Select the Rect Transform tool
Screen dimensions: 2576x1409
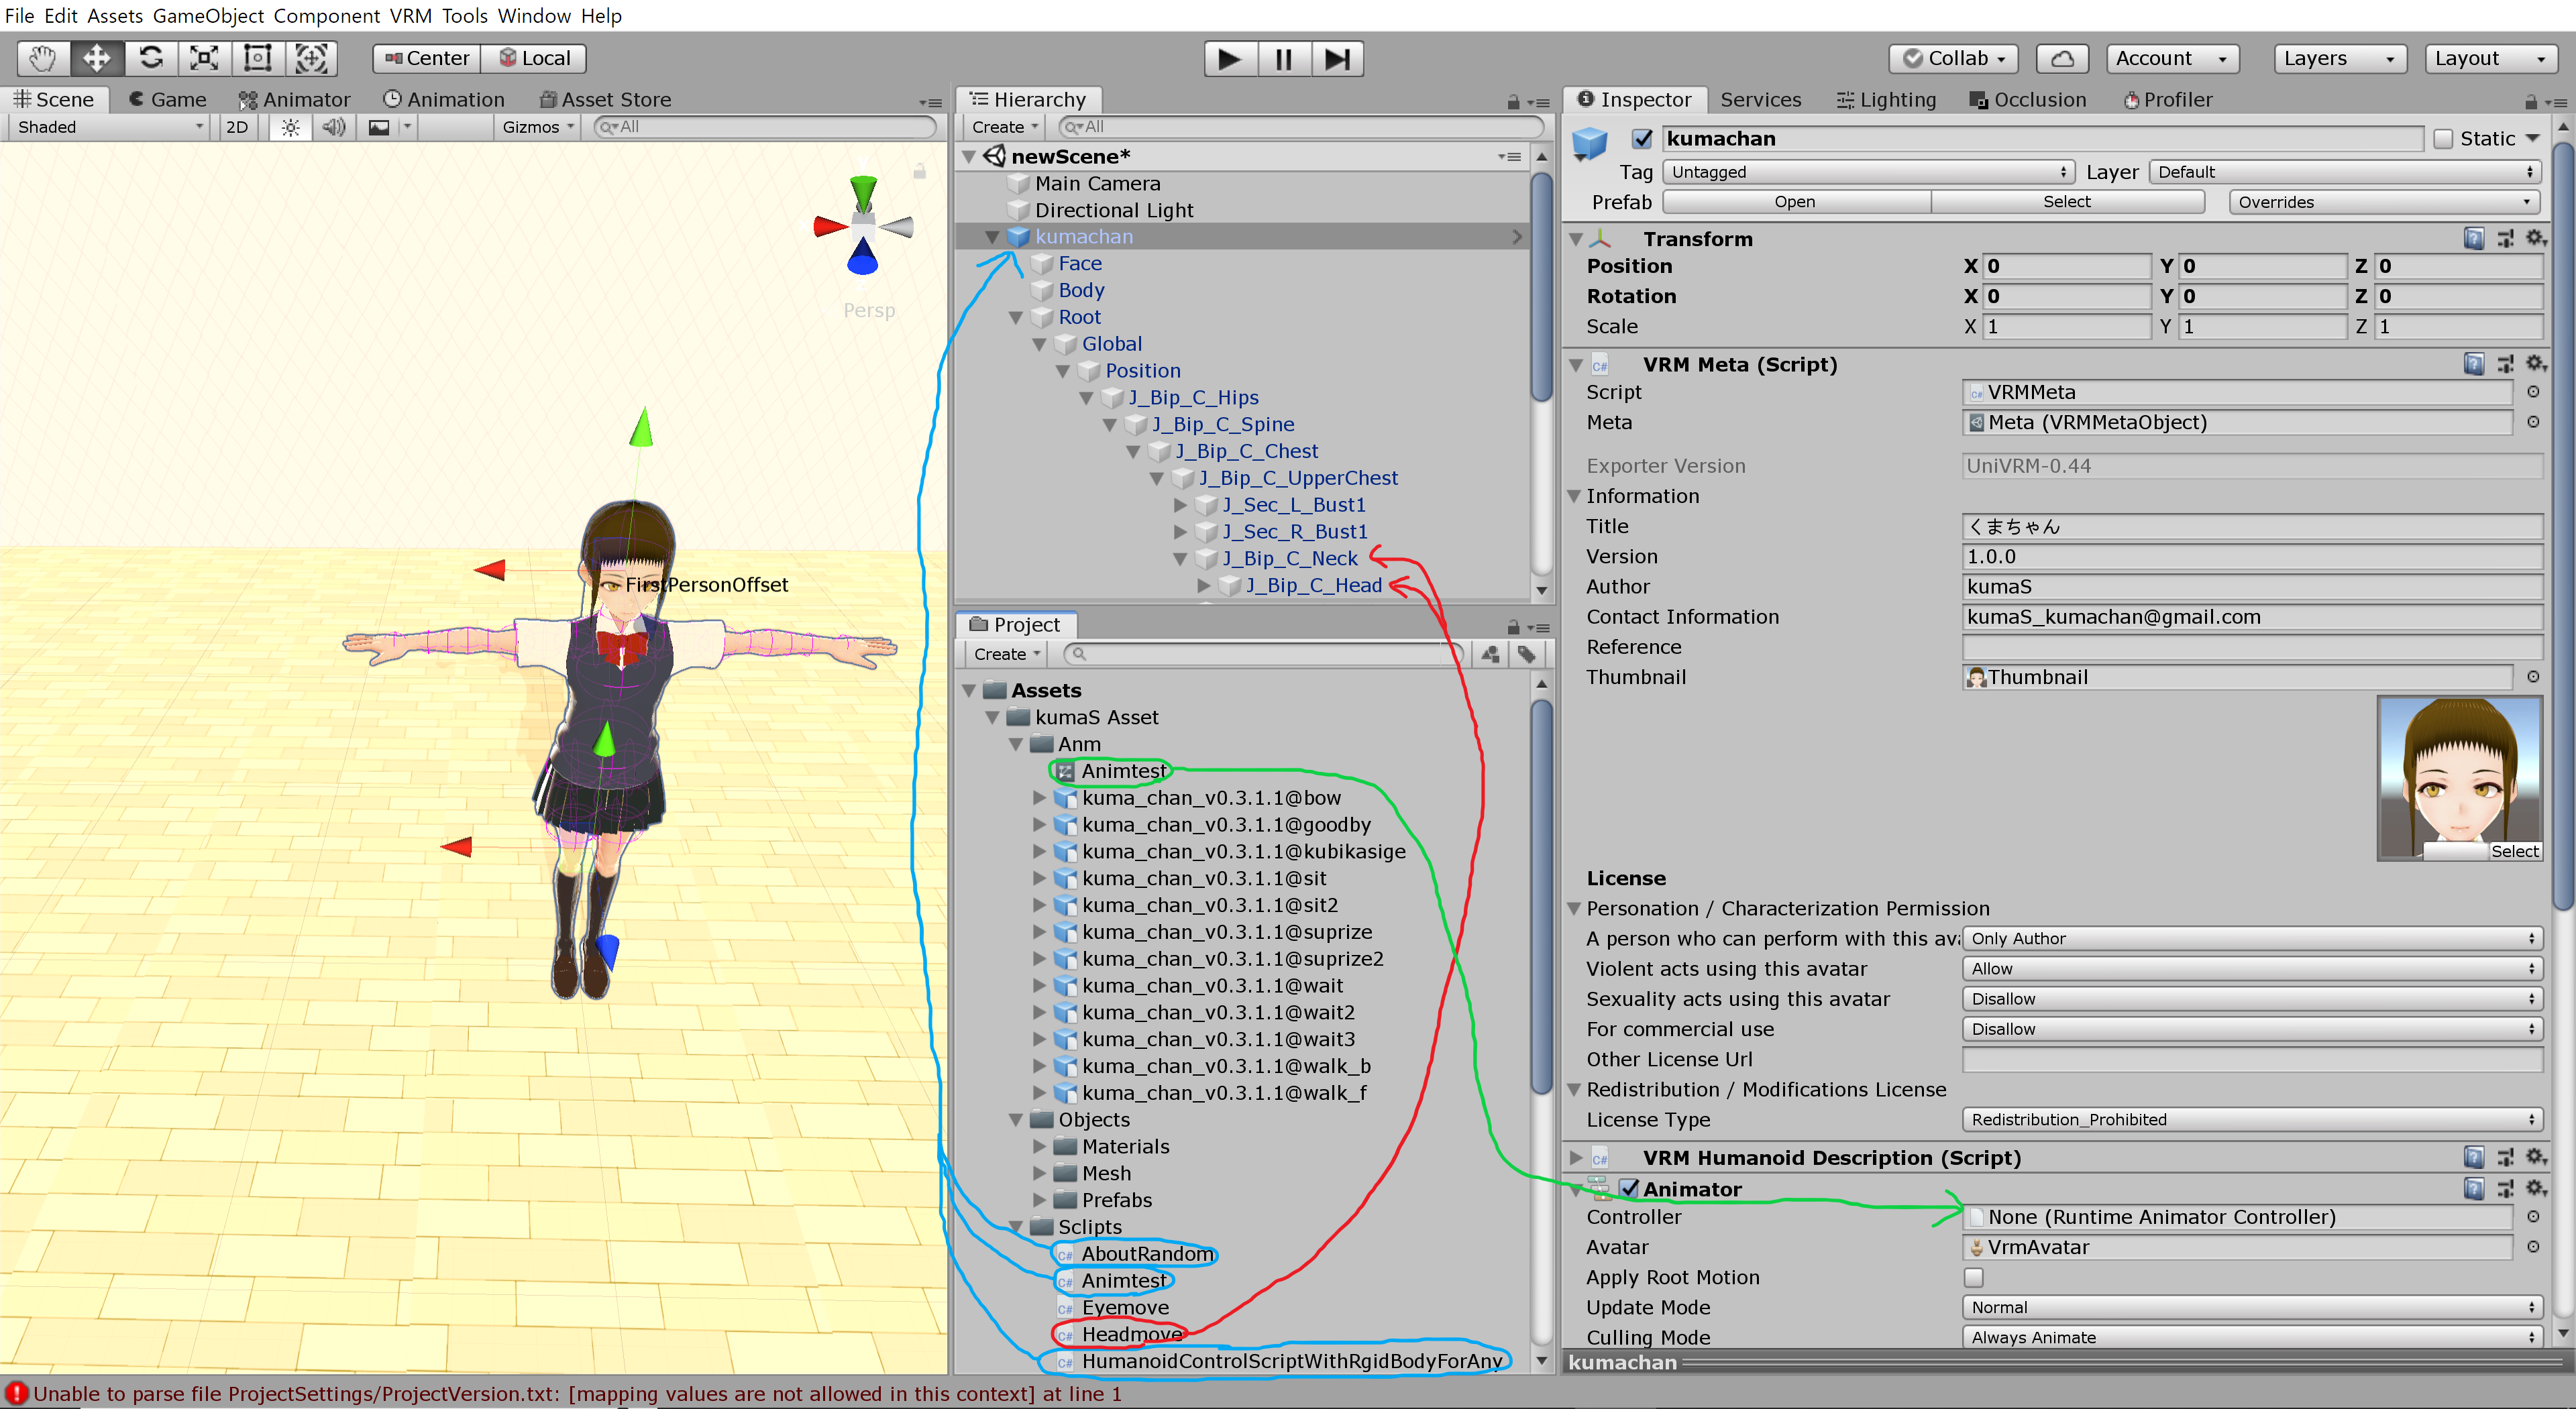258,58
